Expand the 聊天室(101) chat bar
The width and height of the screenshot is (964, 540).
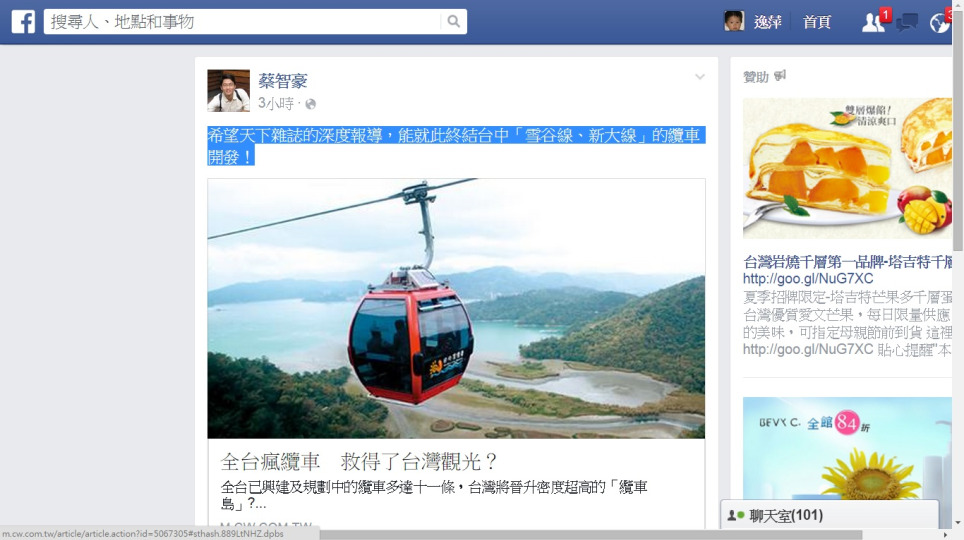(829, 515)
